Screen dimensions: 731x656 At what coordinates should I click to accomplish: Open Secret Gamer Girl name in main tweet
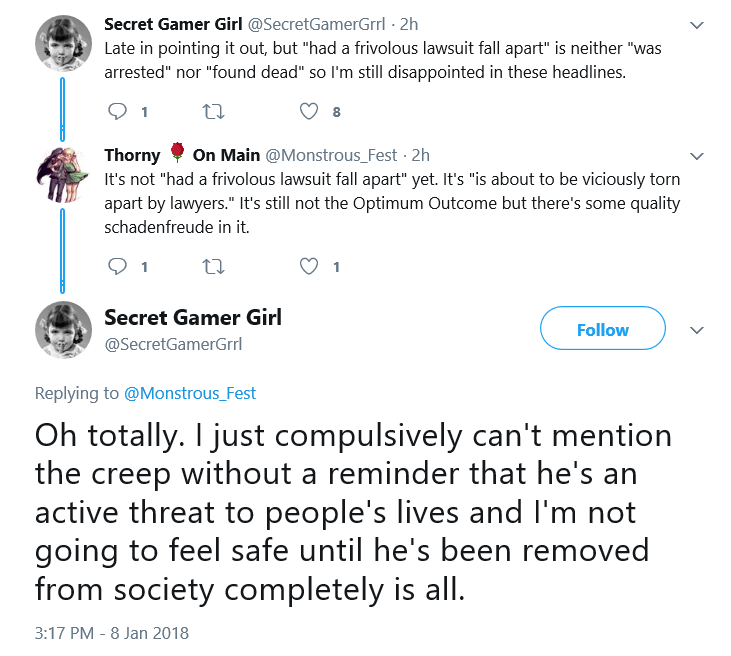pos(193,318)
